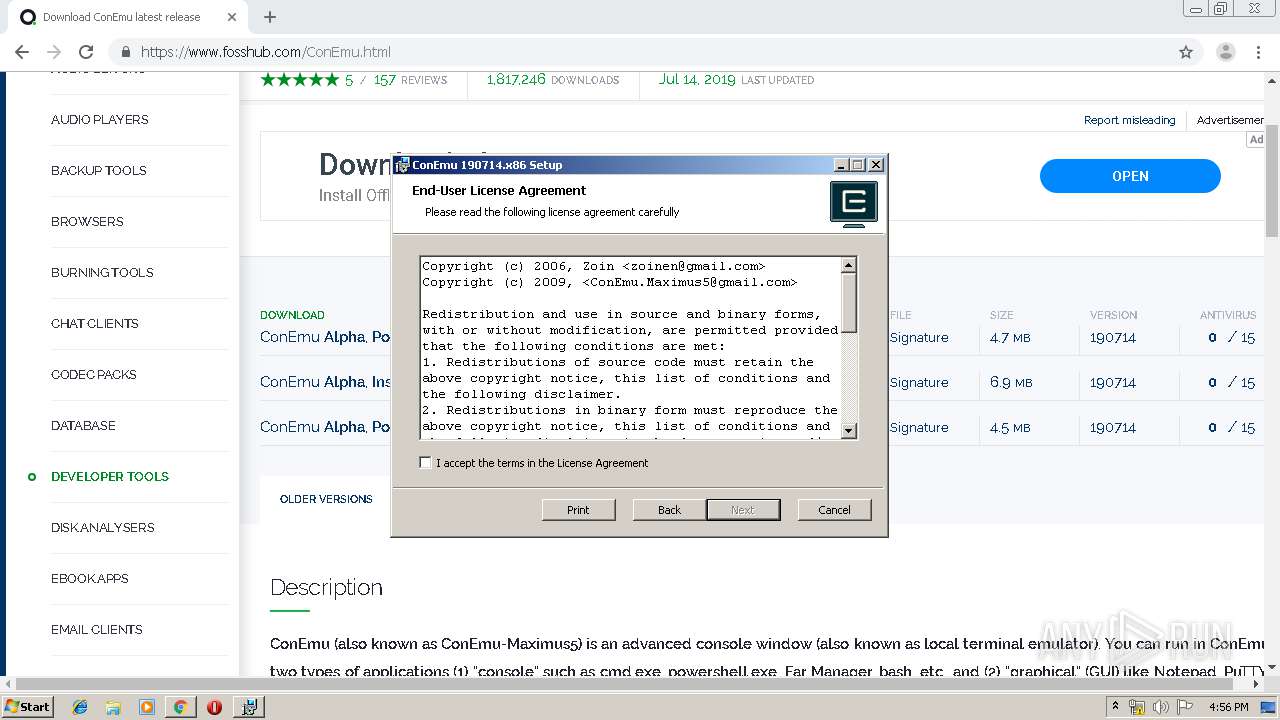Image resolution: width=1280 pixels, height=720 pixels.
Task: Click the ConEmu logo in setup header
Action: (854, 203)
